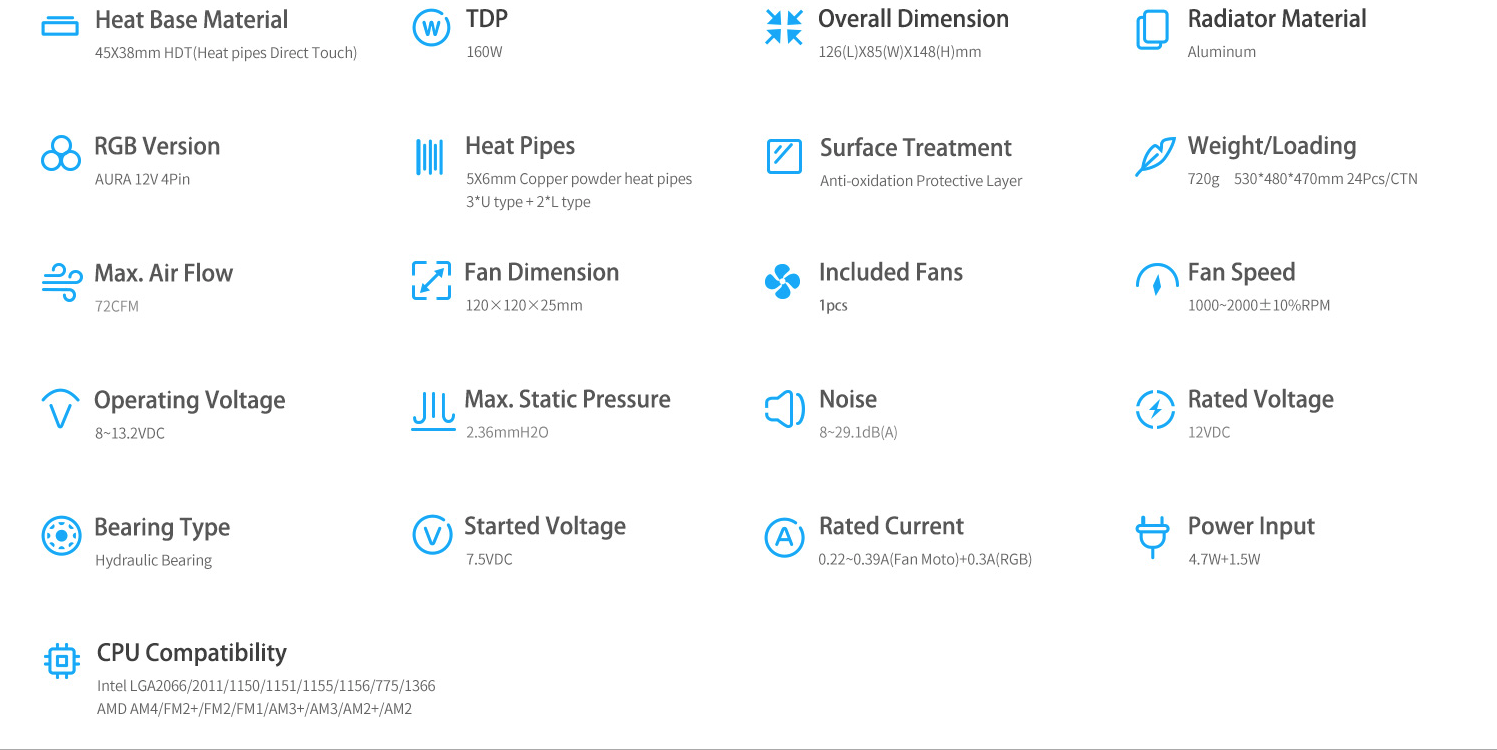
Task: Click the CPU Compatibility chip icon
Action: point(62,661)
